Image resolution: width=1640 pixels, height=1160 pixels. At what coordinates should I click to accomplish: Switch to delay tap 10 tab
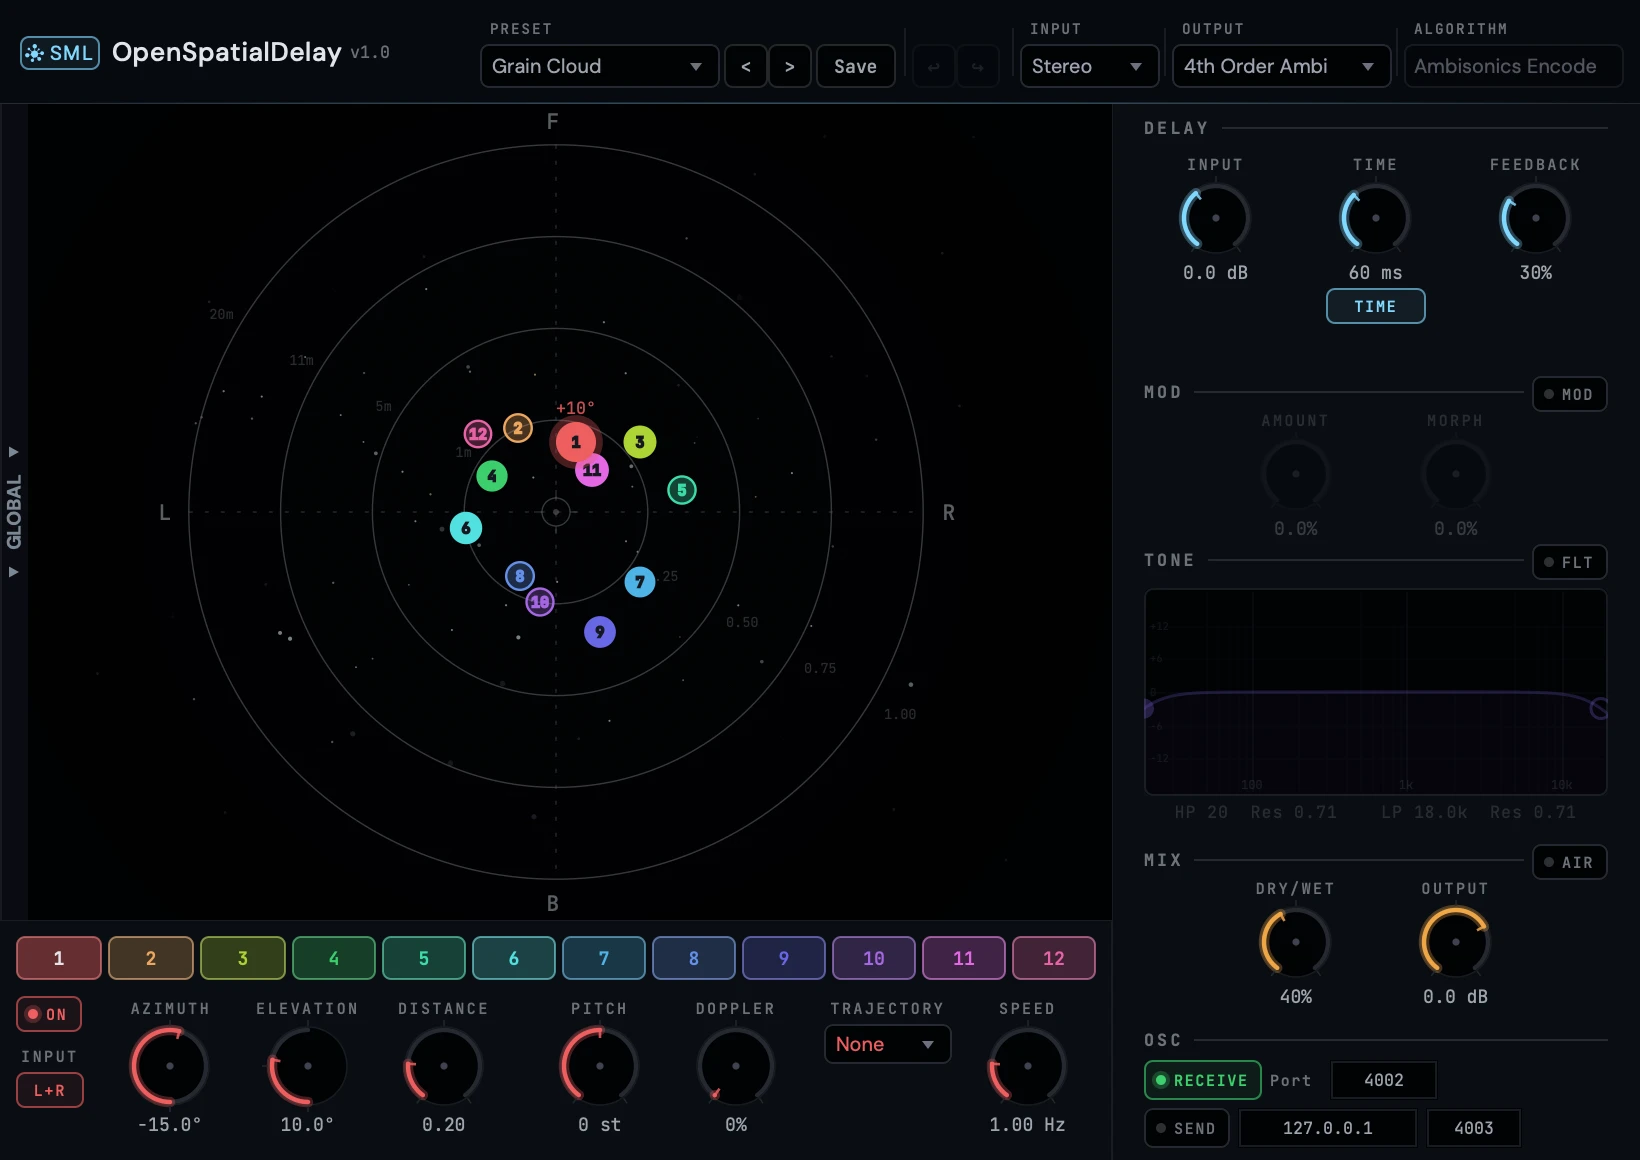point(874,958)
